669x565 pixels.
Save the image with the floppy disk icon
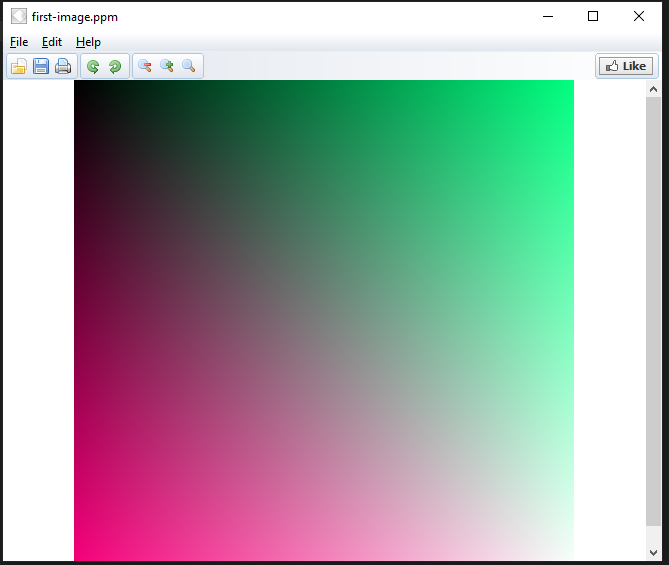tap(41, 67)
